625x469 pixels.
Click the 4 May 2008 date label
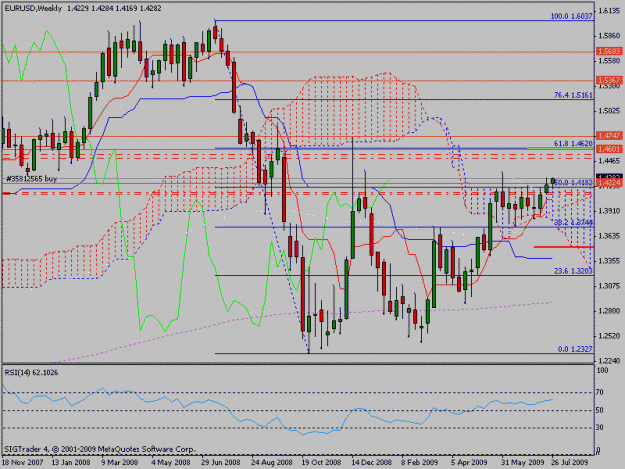pos(171,462)
